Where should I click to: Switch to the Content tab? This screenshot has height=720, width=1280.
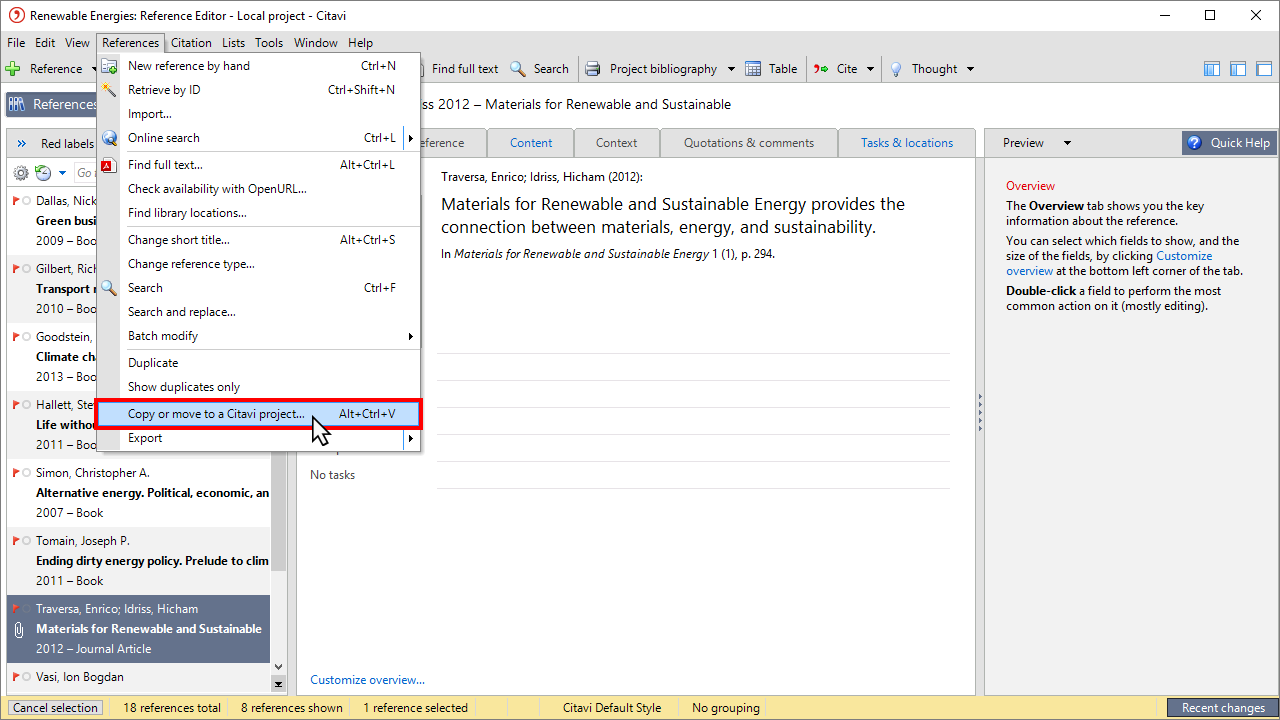[531, 143]
